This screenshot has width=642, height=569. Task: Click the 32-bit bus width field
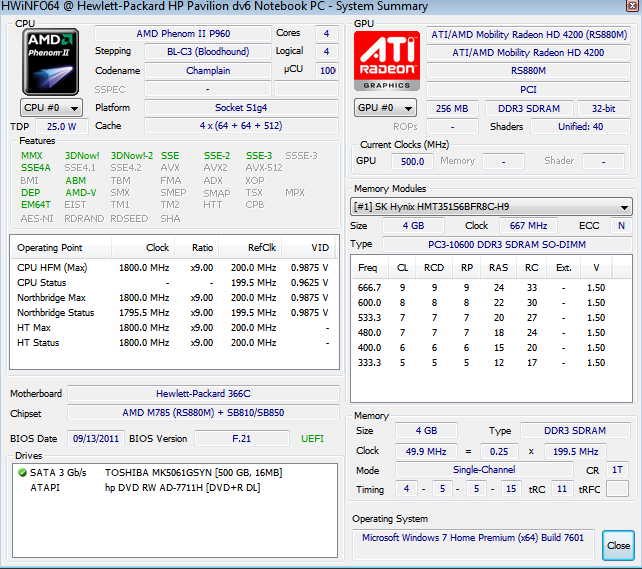pos(604,109)
